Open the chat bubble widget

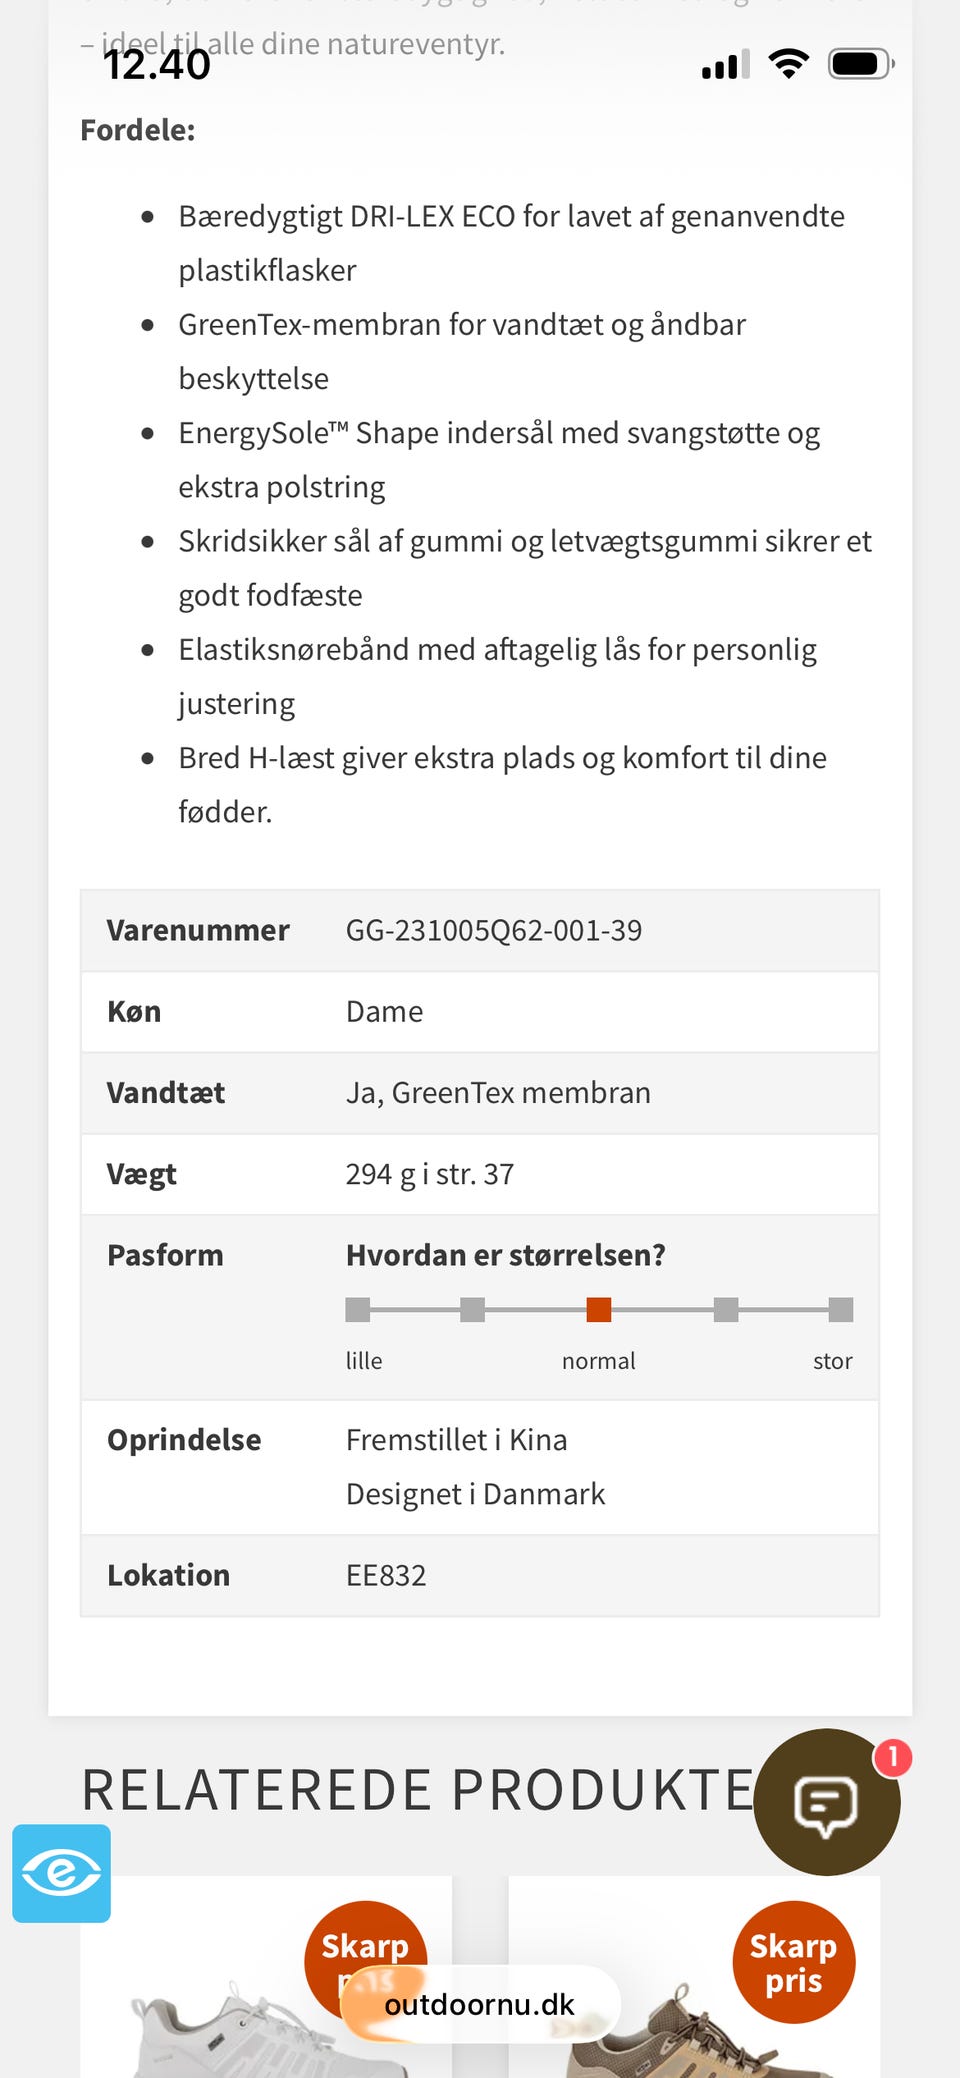827,1802
